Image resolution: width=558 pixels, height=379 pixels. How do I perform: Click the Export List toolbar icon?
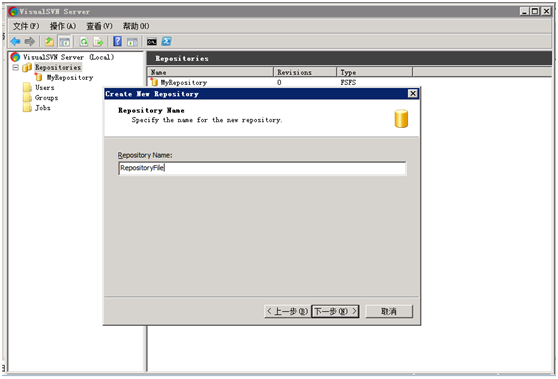click(98, 42)
